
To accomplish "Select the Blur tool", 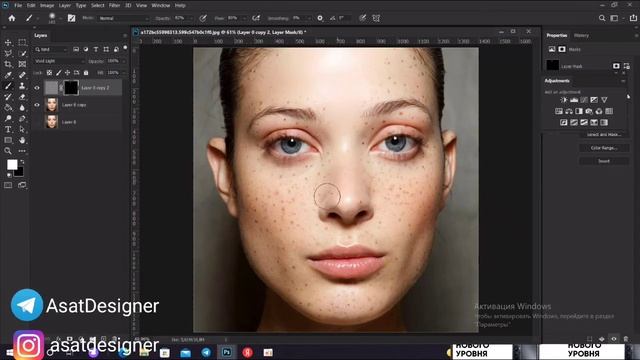I will tap(22, 108).
